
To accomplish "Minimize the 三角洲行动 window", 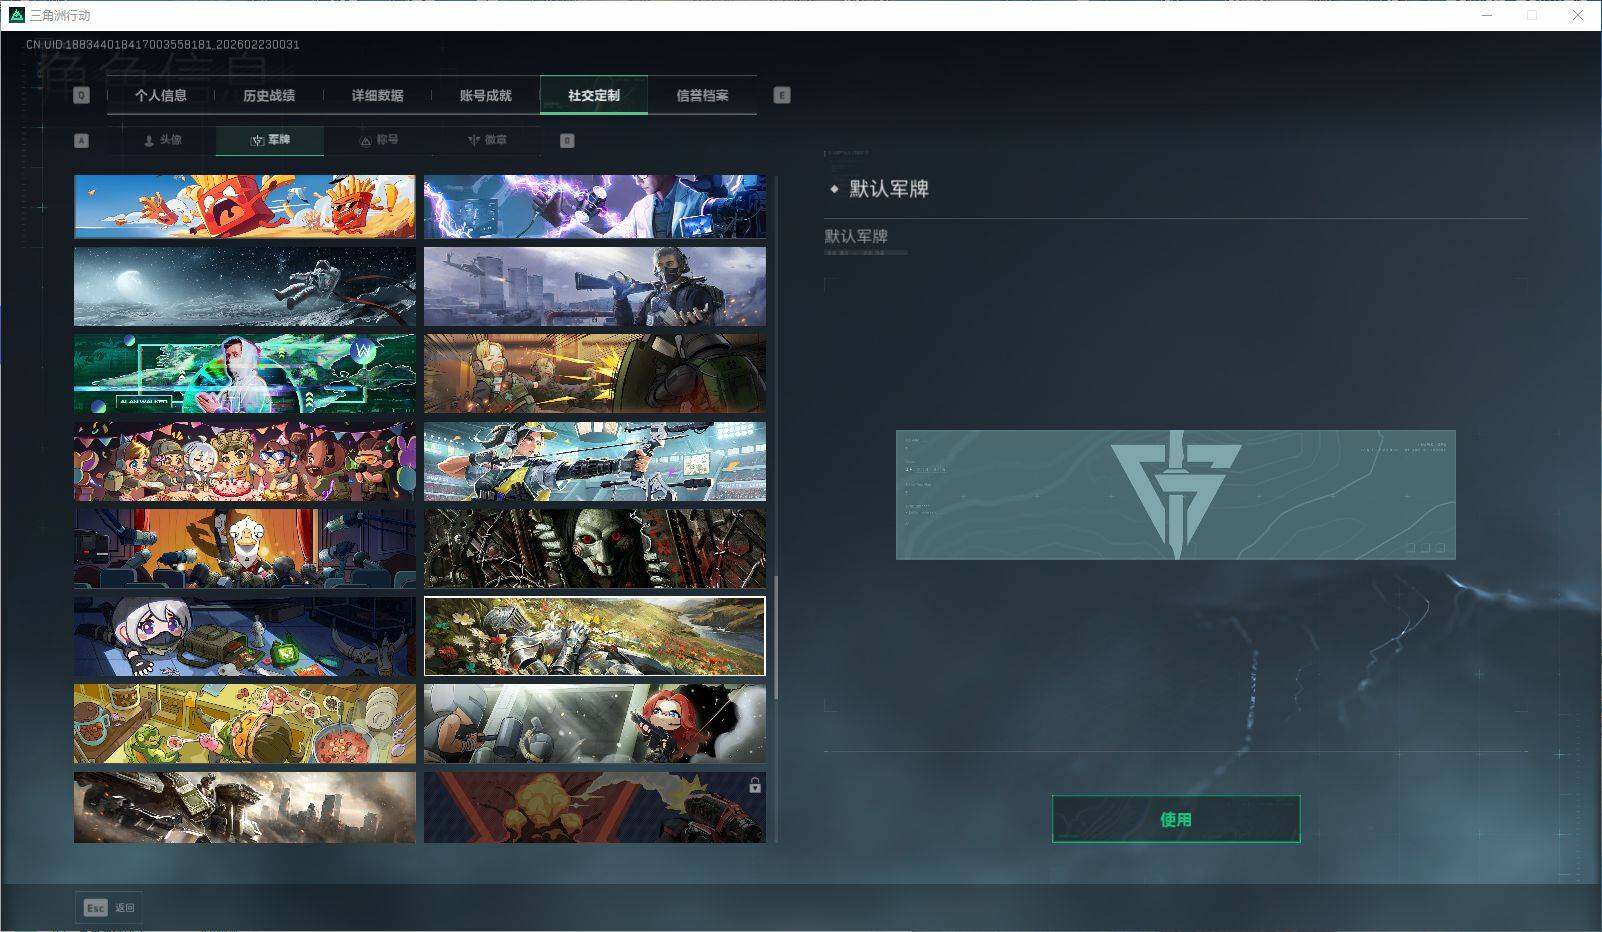I will click(x=1487, y=15).
